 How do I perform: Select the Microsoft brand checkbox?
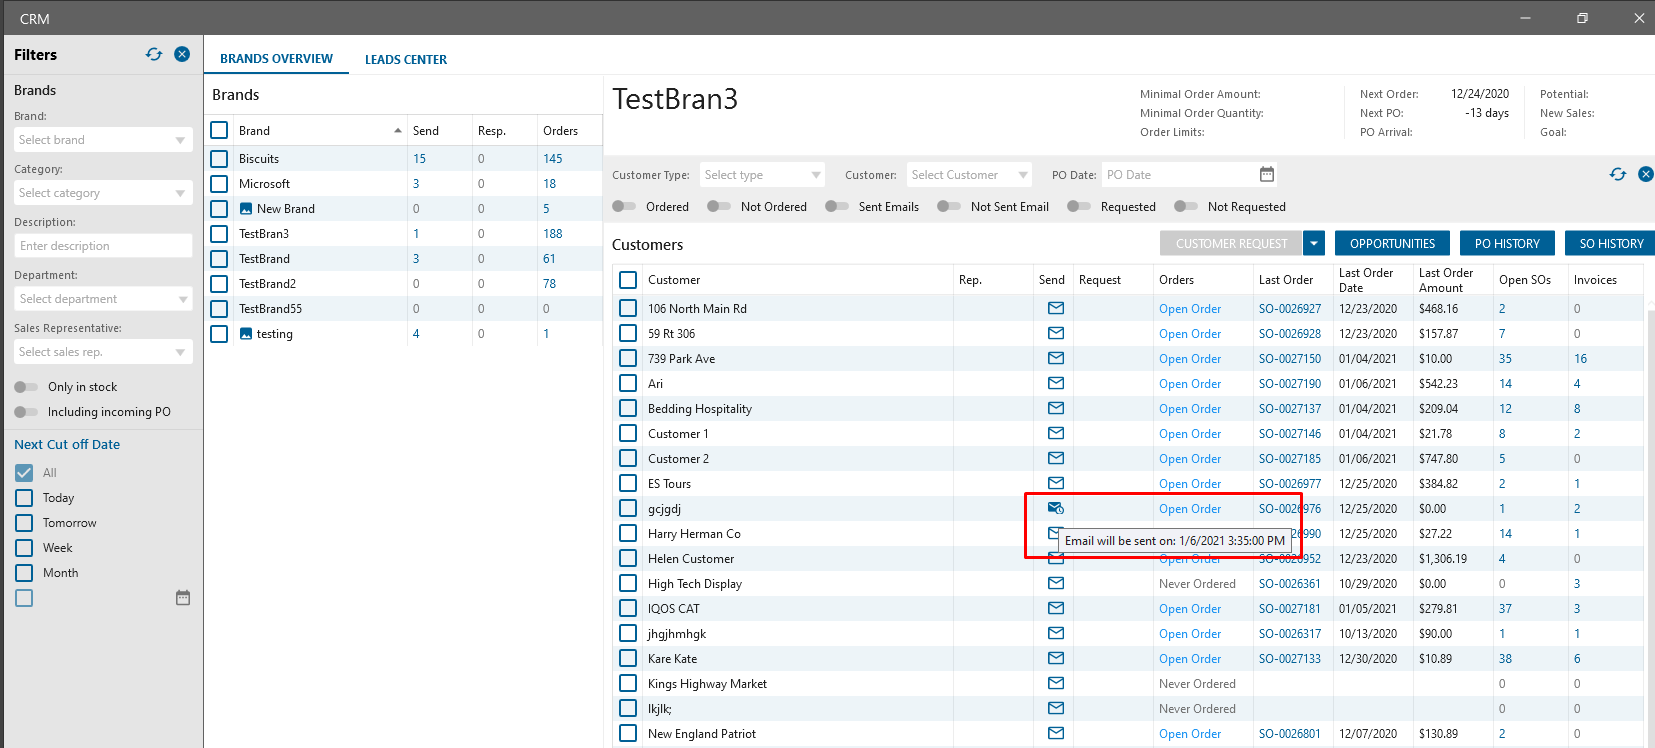pos(219,184)
